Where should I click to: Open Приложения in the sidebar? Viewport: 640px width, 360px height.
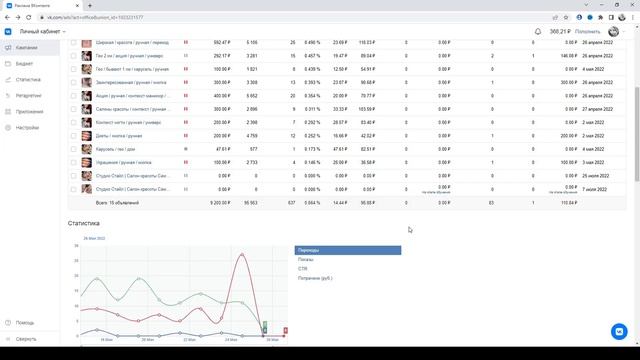[x=30, y=111]
